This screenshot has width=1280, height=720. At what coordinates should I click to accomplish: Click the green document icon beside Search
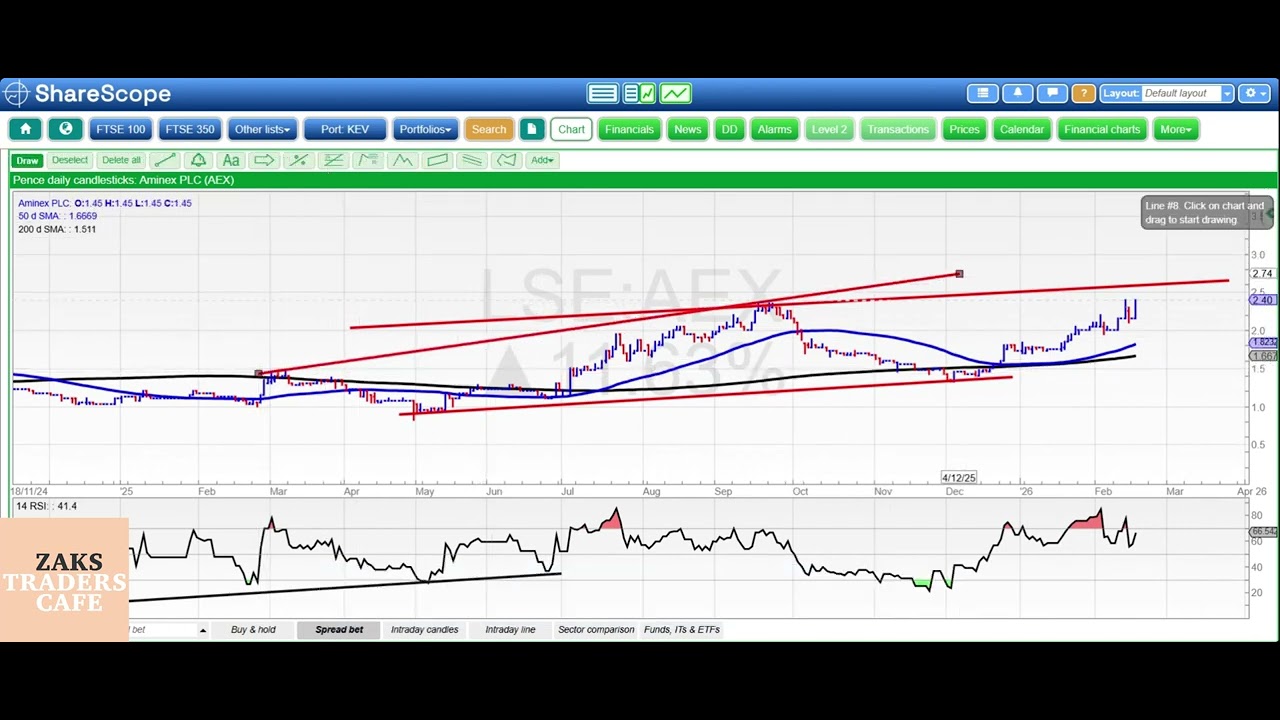[532, 129]
